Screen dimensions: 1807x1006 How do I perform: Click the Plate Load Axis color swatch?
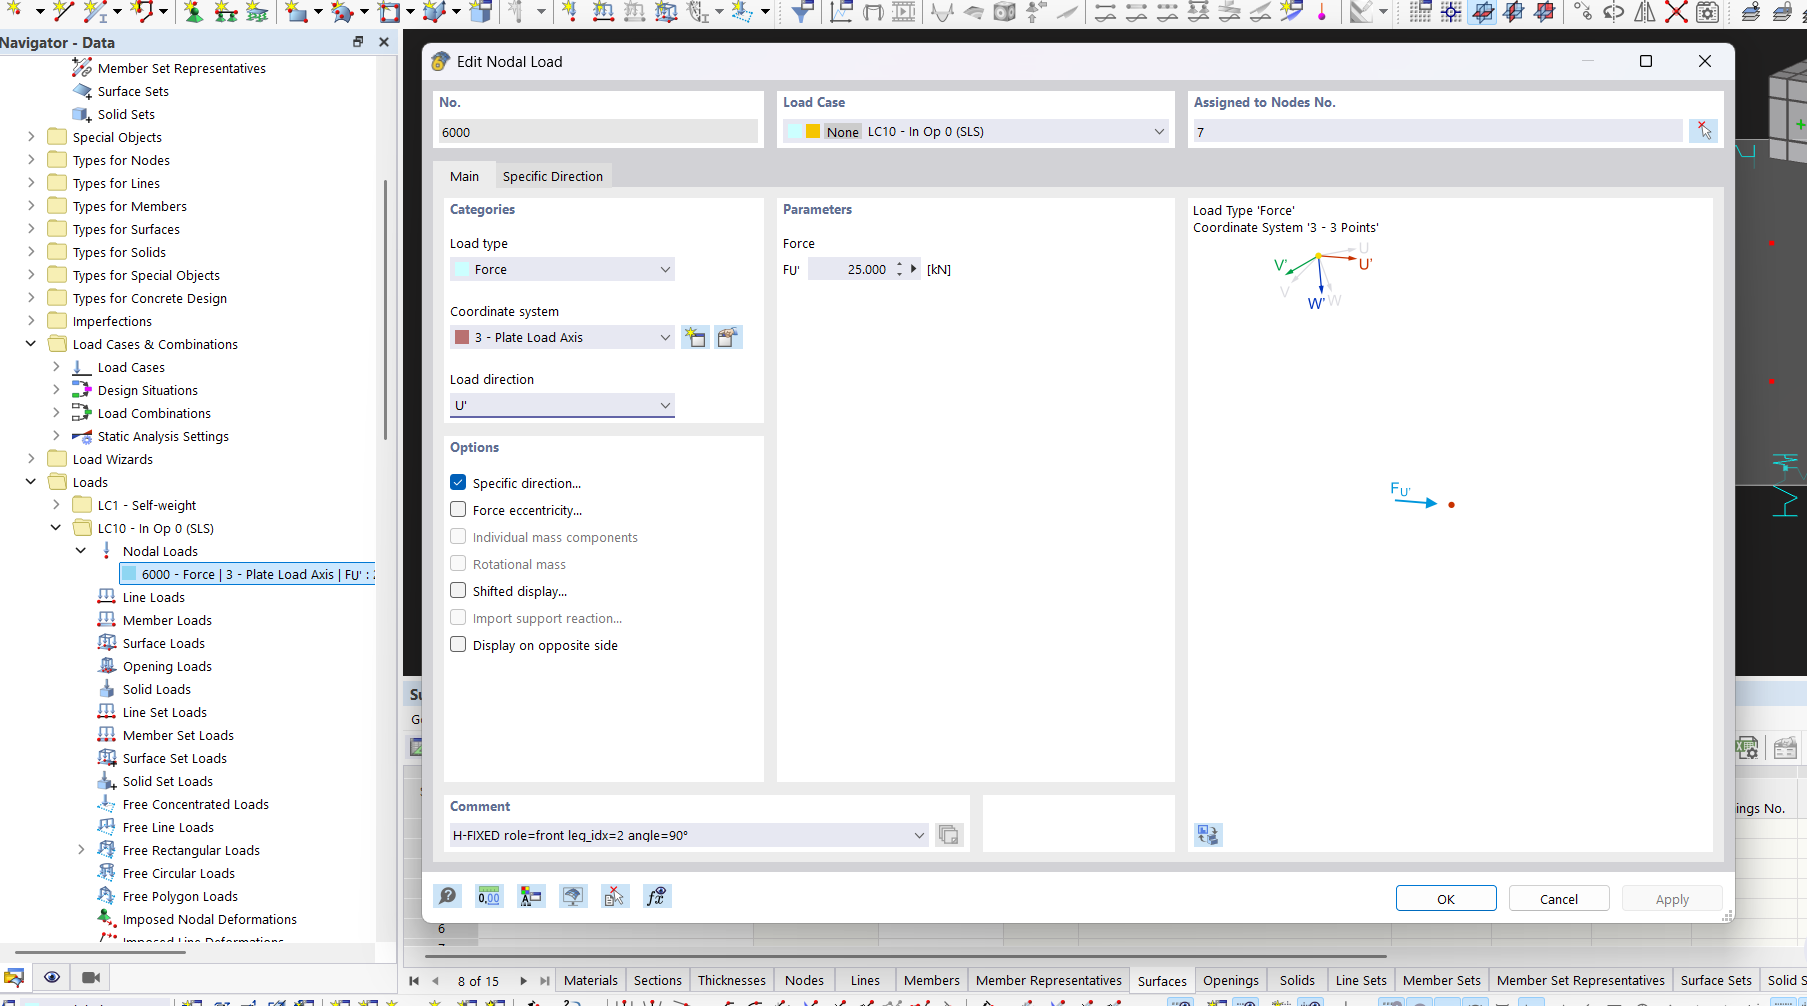pyautogui.click(x=462, y=338)
